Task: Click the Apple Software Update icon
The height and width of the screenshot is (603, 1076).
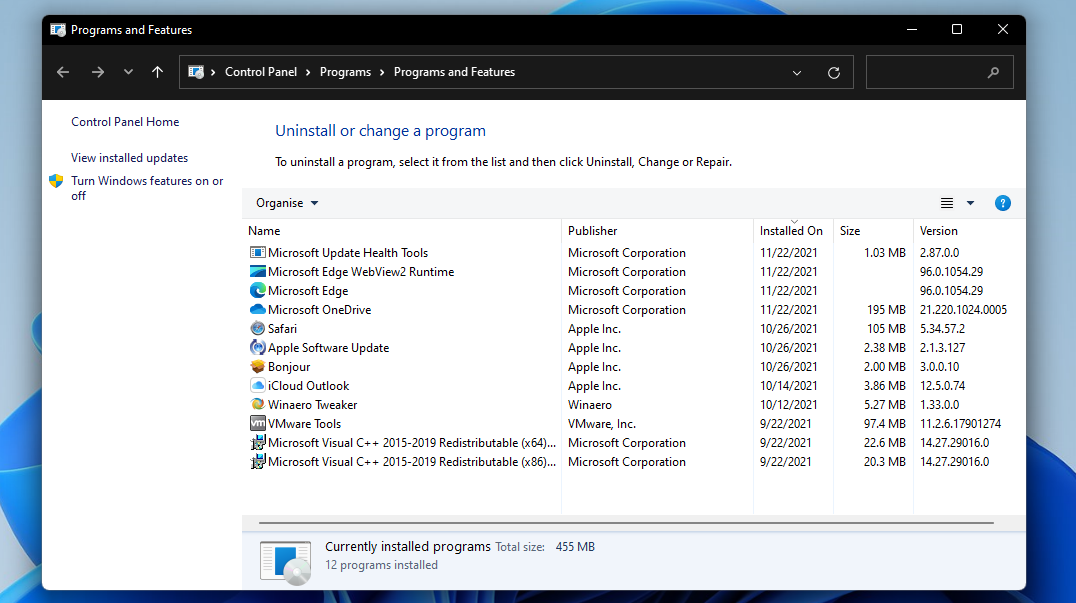Action: tap(257, 348)
